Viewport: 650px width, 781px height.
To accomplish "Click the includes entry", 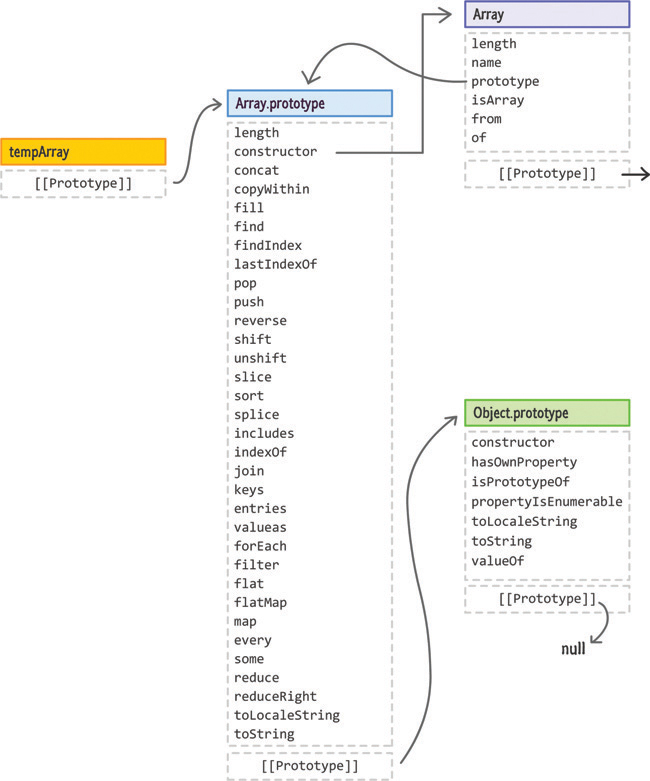I will pos(264,433).
